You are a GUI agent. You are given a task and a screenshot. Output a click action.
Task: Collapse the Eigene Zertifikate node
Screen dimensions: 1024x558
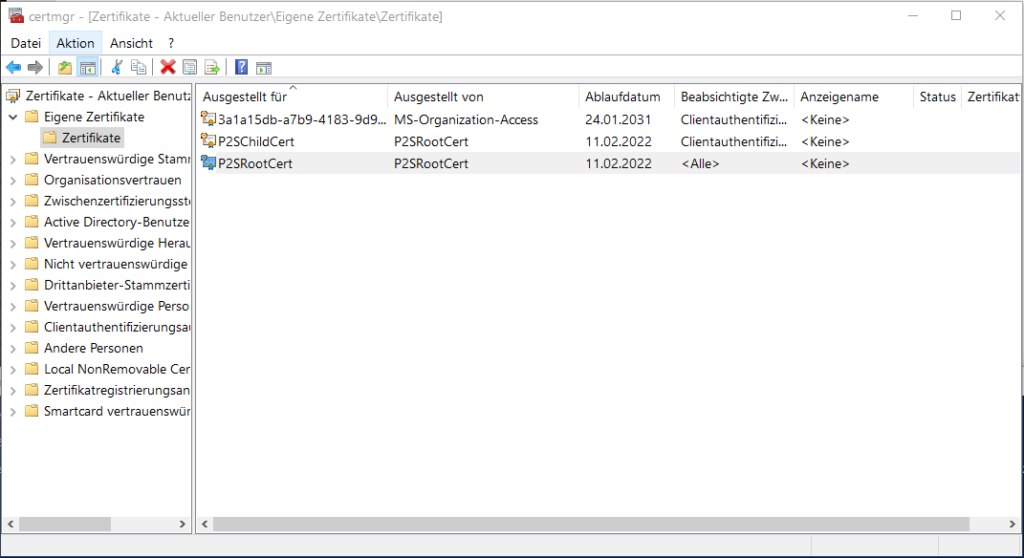pos(13,117)
